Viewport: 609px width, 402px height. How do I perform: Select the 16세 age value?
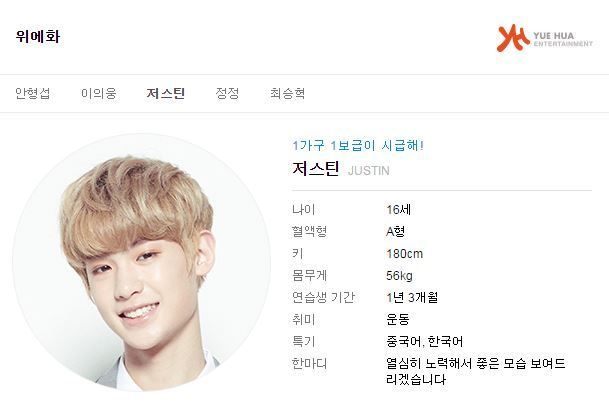(398, 210)
